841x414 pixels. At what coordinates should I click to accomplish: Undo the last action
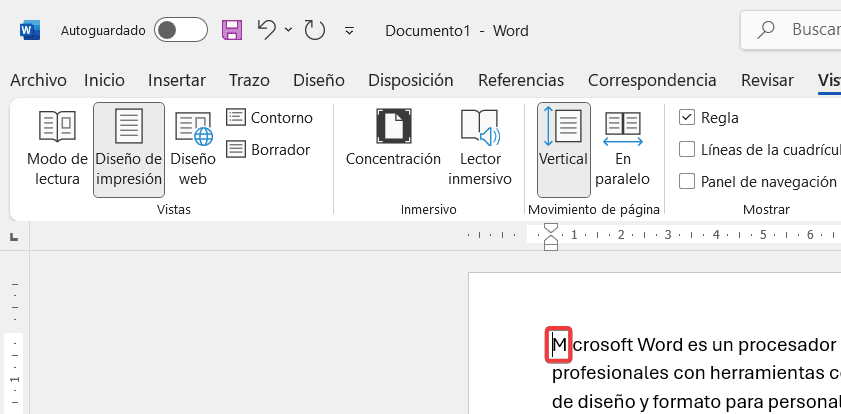[267, 29]
